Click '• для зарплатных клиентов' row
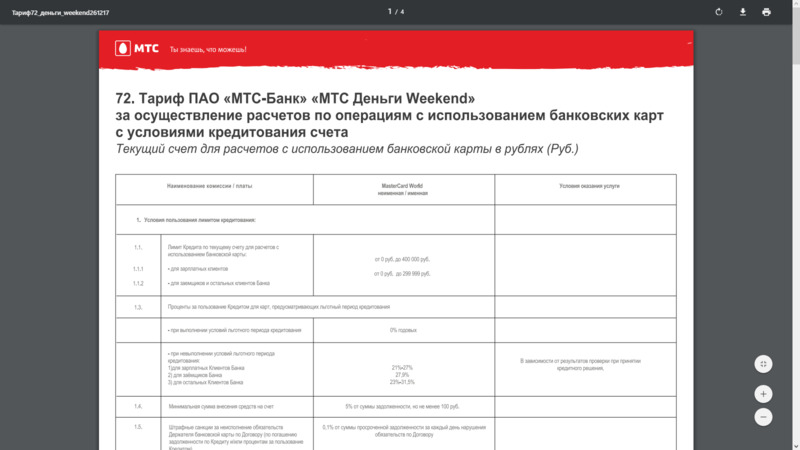Viewport: 800px width, 450px height. tap(198, 269)
